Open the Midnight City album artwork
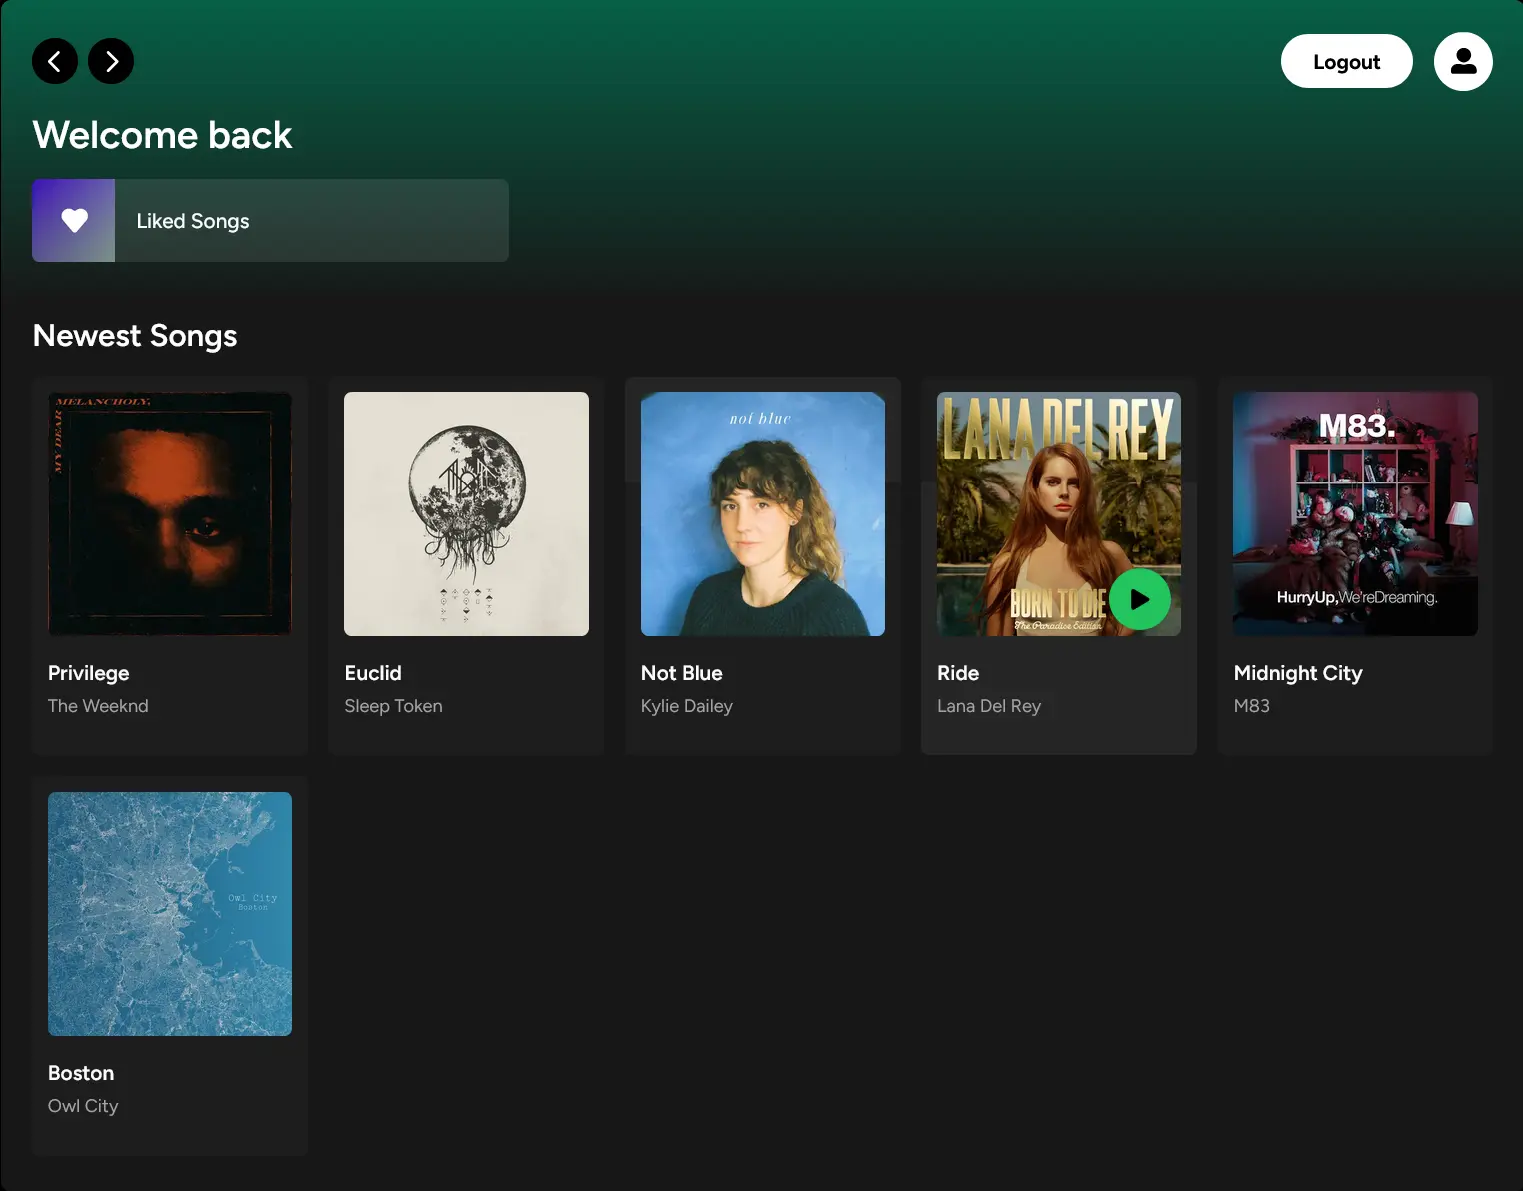Viewport: 1523px width, 1191px height. (x=1355, y=514)
